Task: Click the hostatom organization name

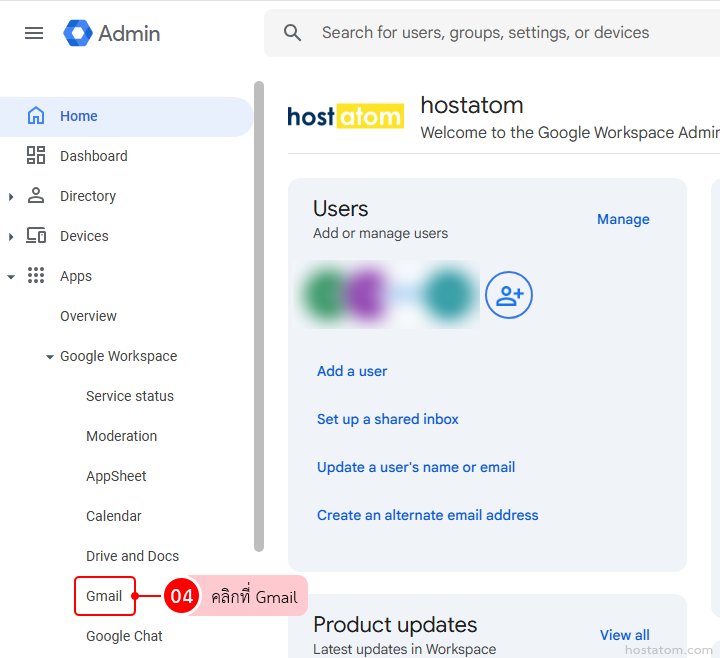Action: click(x=472, y=105)
